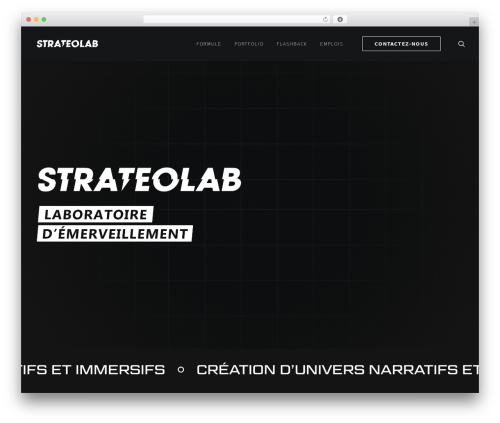
Task: Navigate to the Emplois section
Action: [331, 44]
